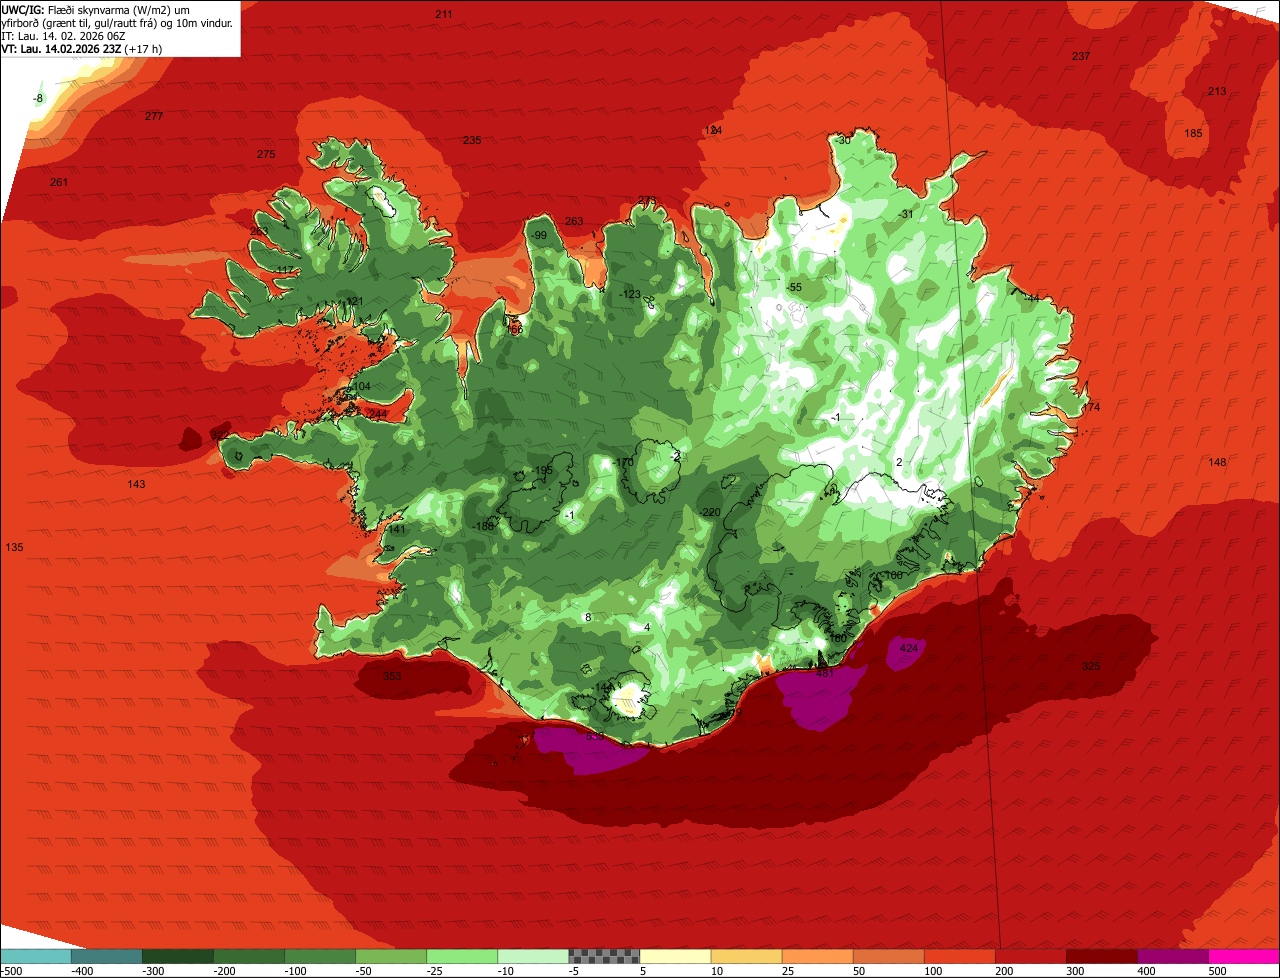Click the '-123' value on the map
1280x978 pixels.
pyautogui.click(x=630, y=294)
